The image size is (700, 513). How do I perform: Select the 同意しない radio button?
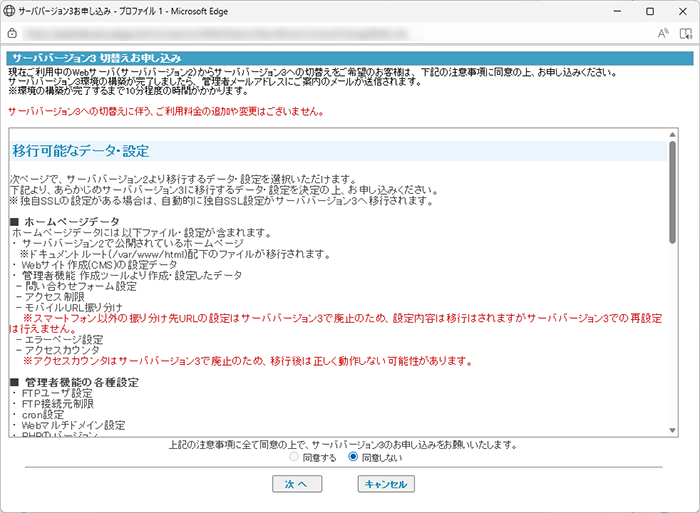[353, 457]
